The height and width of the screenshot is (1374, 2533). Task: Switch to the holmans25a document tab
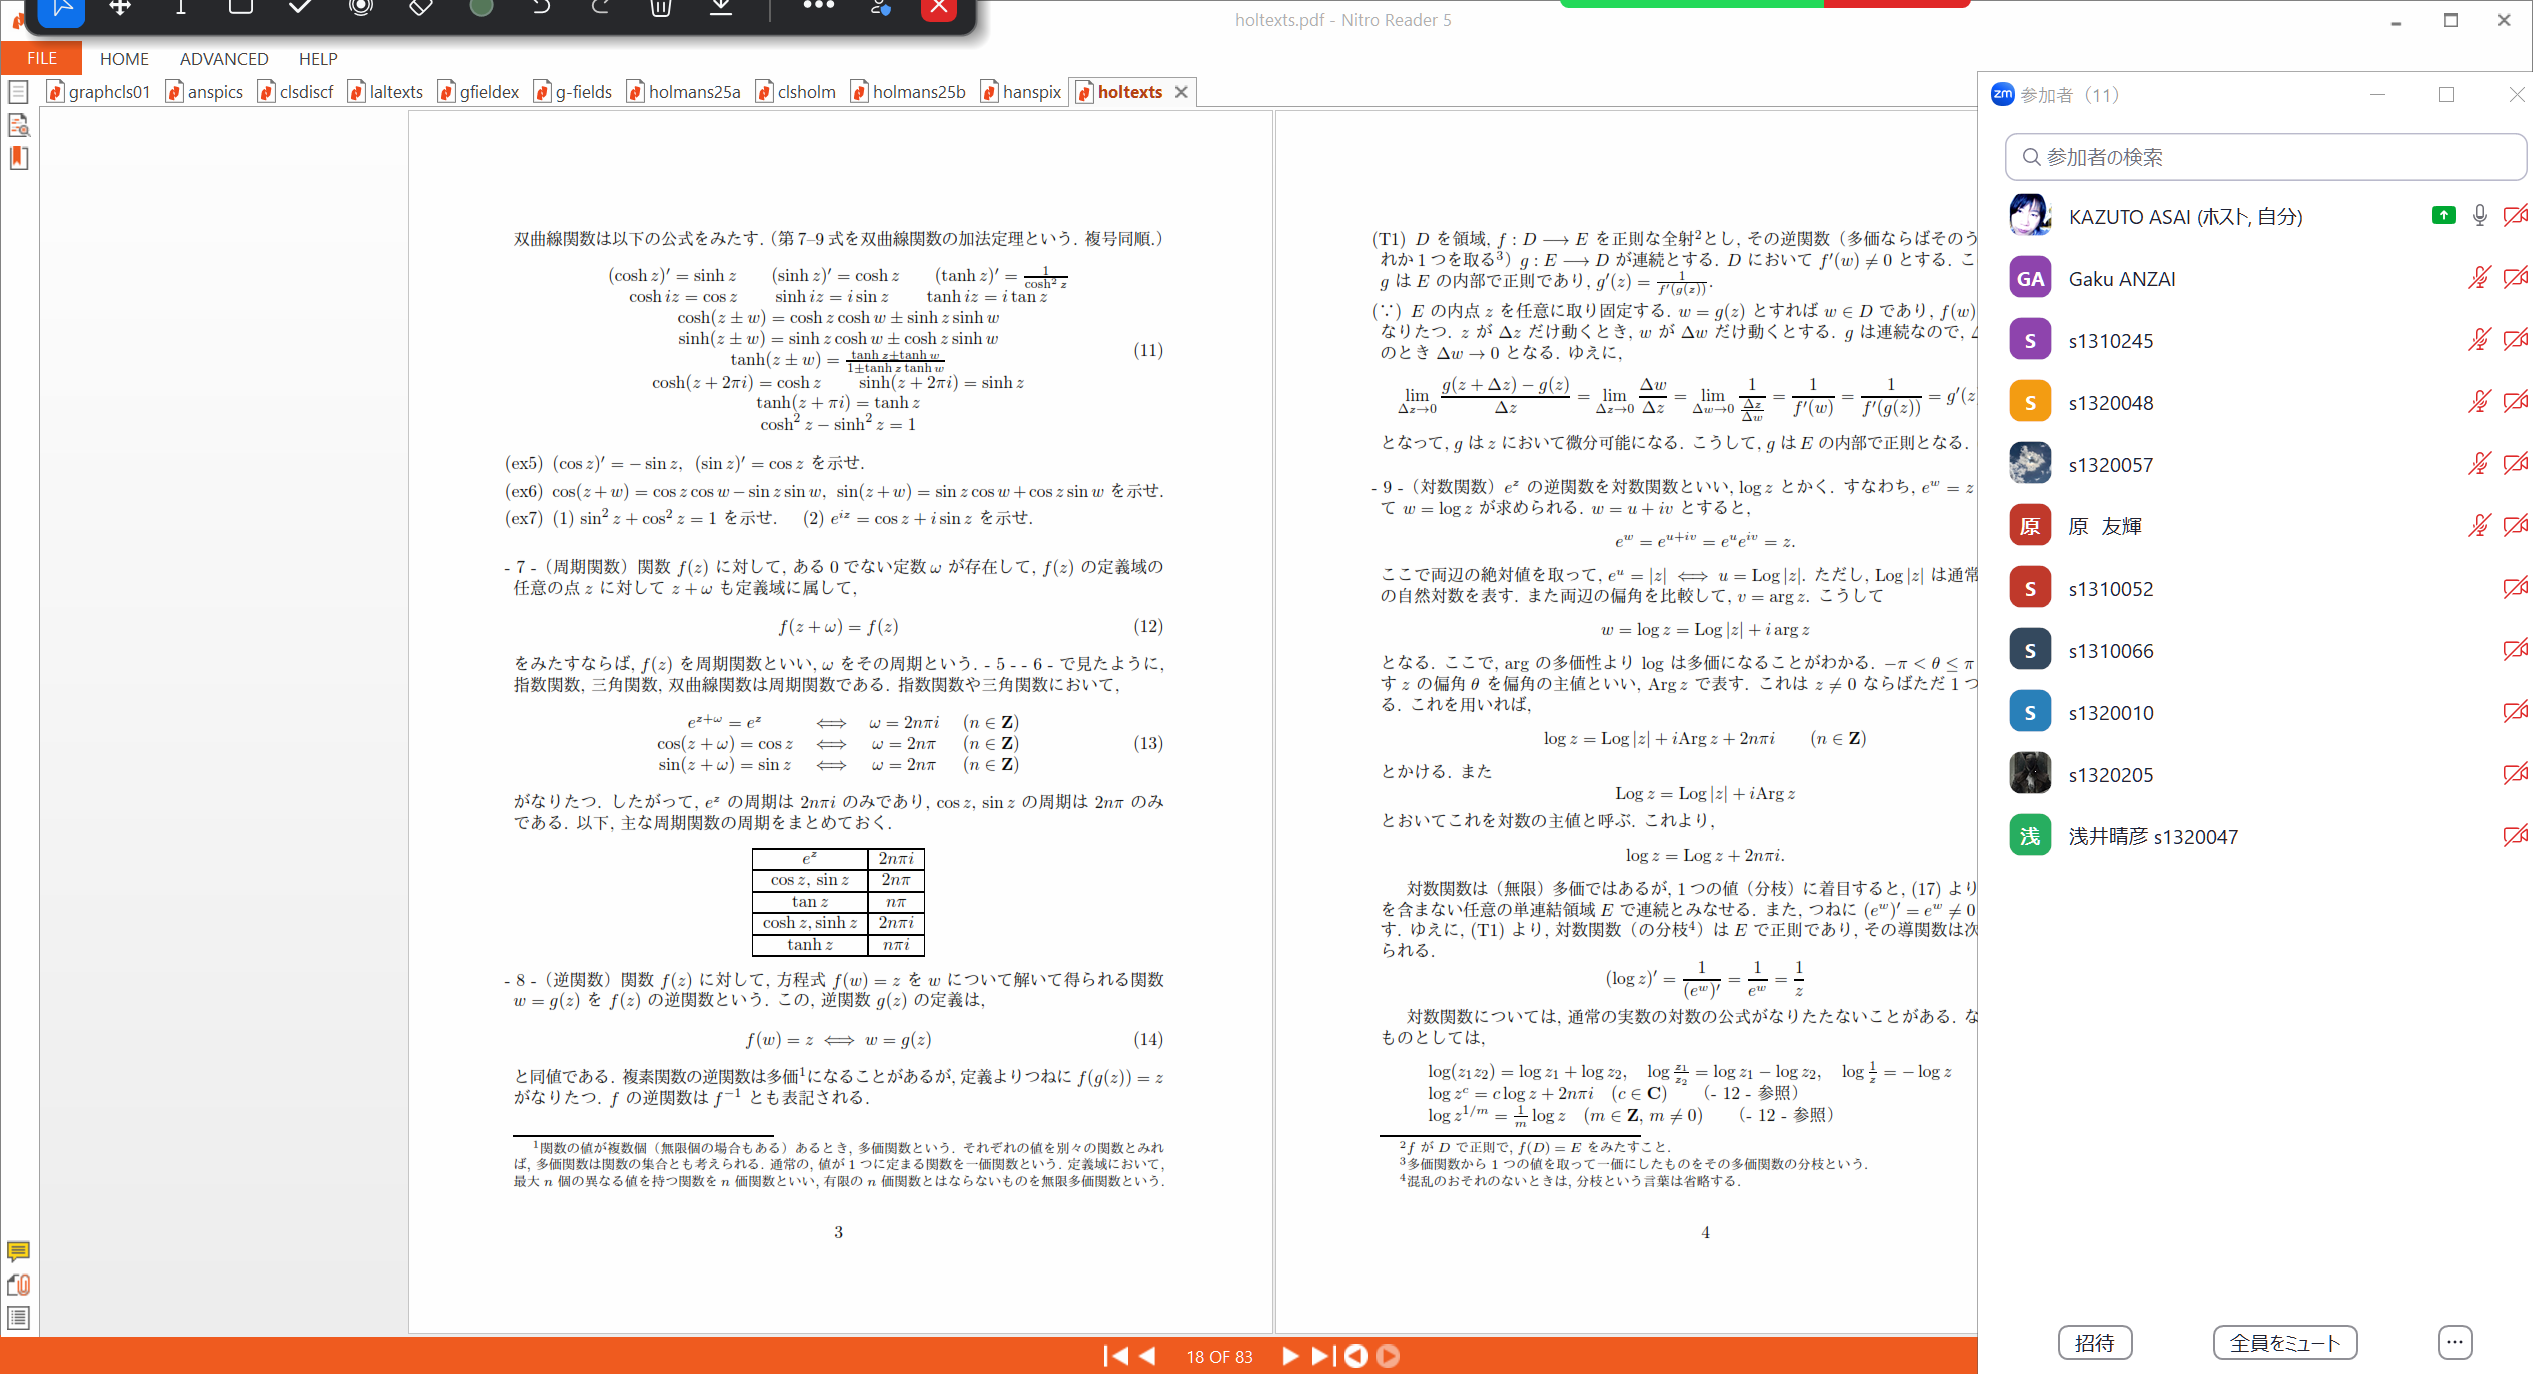[x=684, y=92]
